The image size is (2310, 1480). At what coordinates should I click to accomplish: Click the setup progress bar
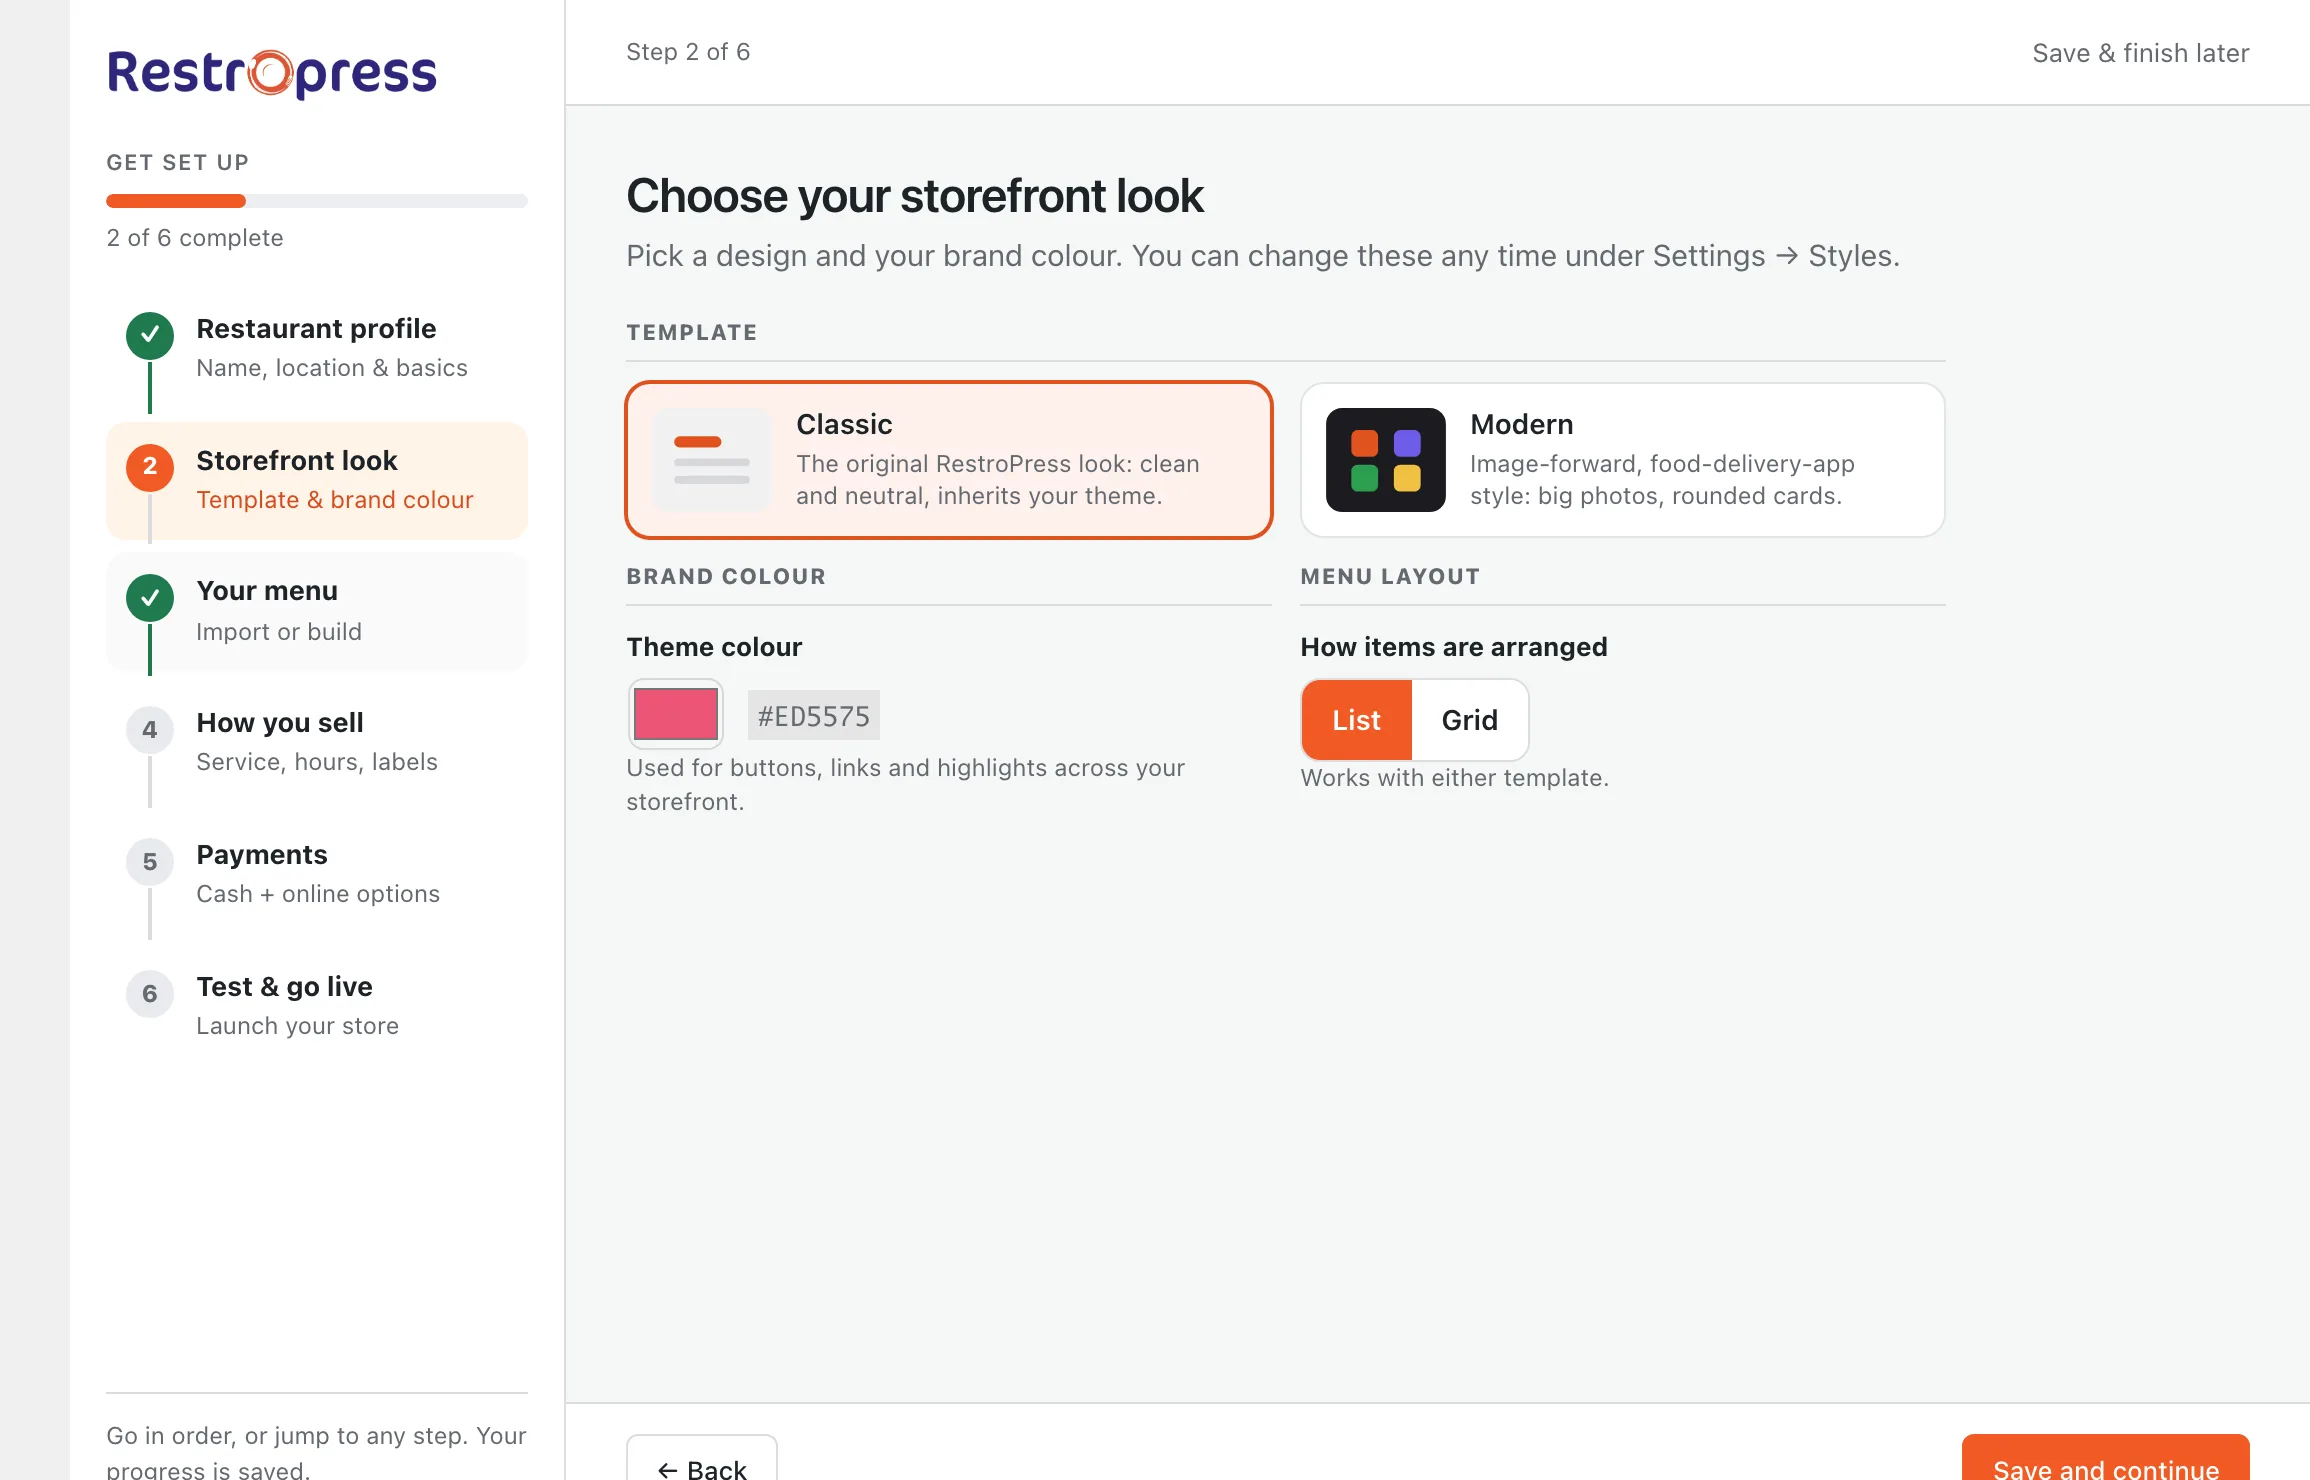click(x=317, y=201)
